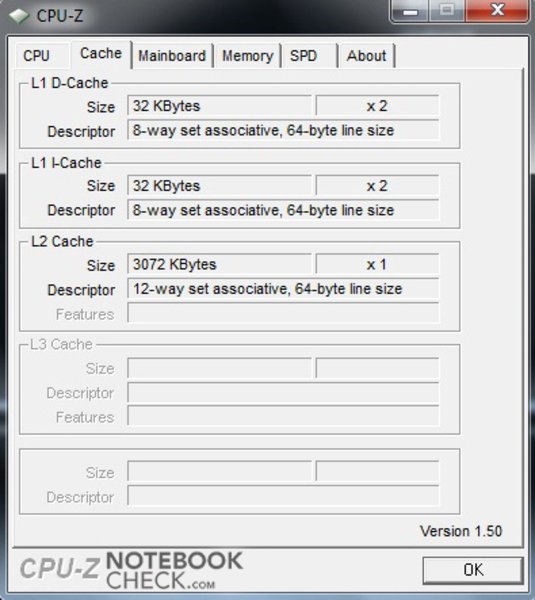The width and height of the screenshot is (535, 600).
Task: Click the greyed L3 Cache group label
Action: pos(62,344)
